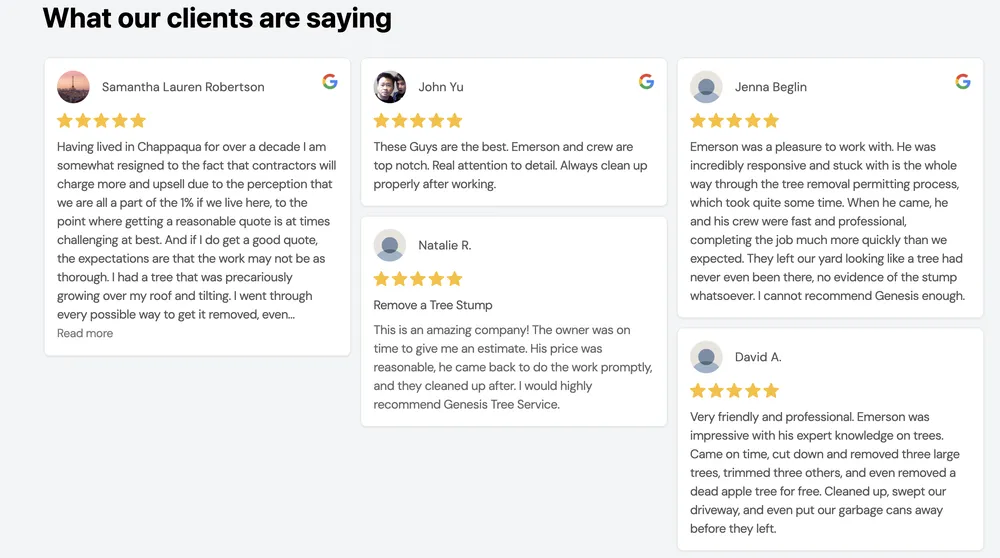Open David A.'s reviewer name
Screen dimensions: 1000x558
tap(758, 357)
